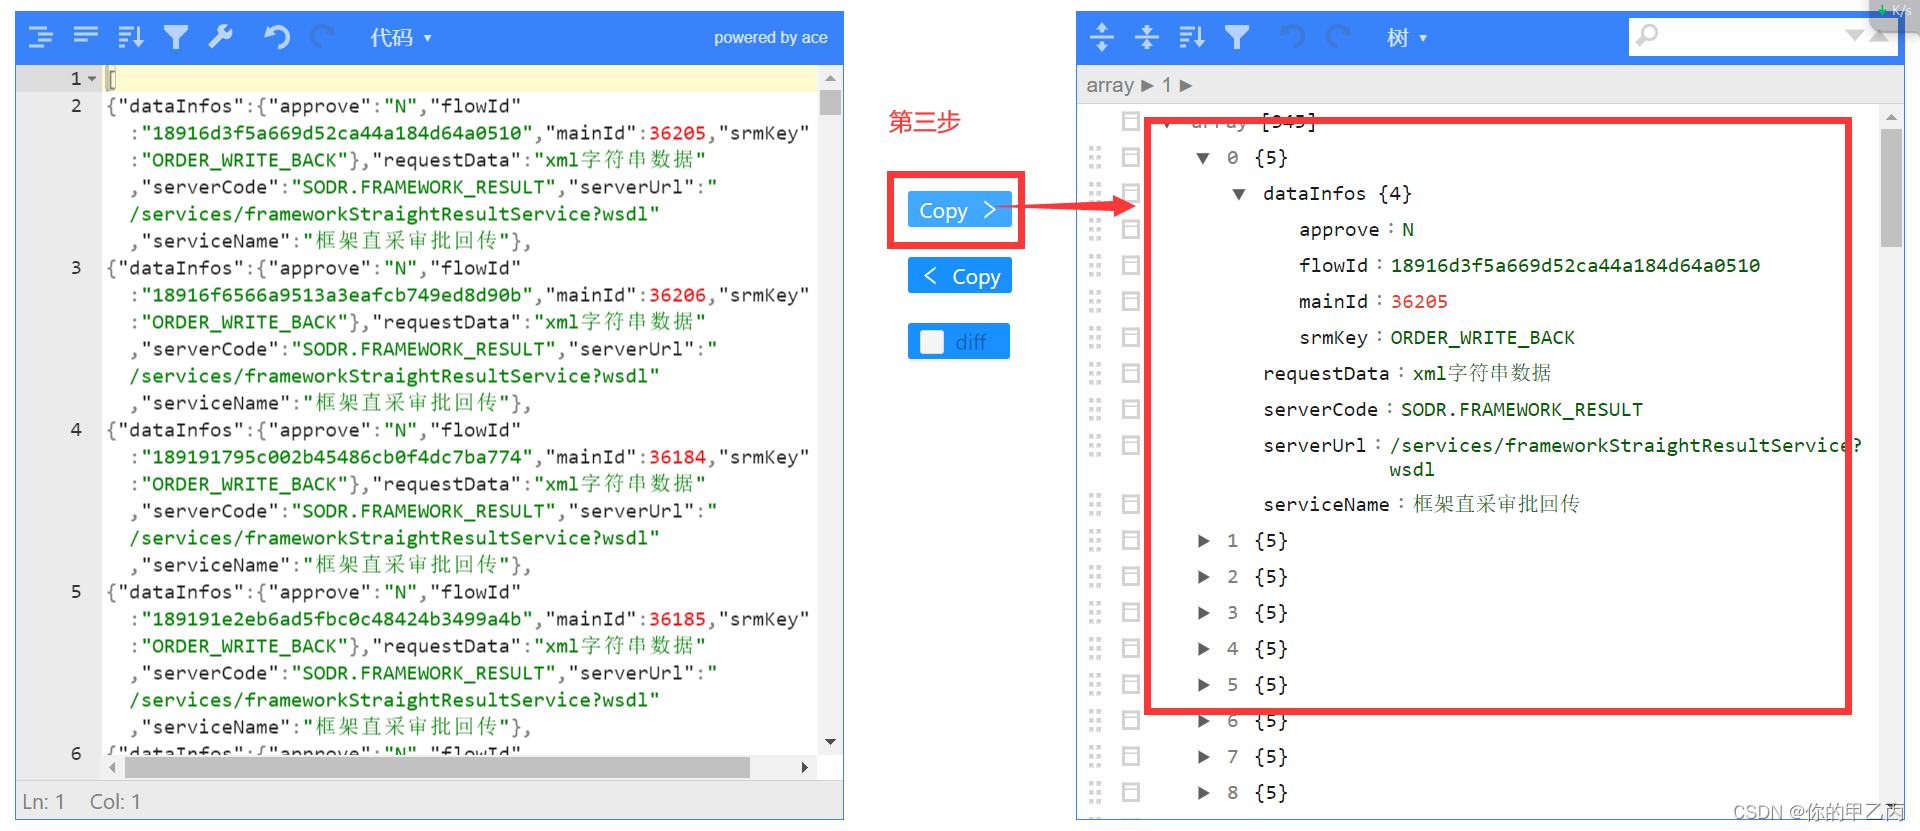Open the 'powered by ace' link
This screenshot has height=831, width=1920.
(770, 38)
